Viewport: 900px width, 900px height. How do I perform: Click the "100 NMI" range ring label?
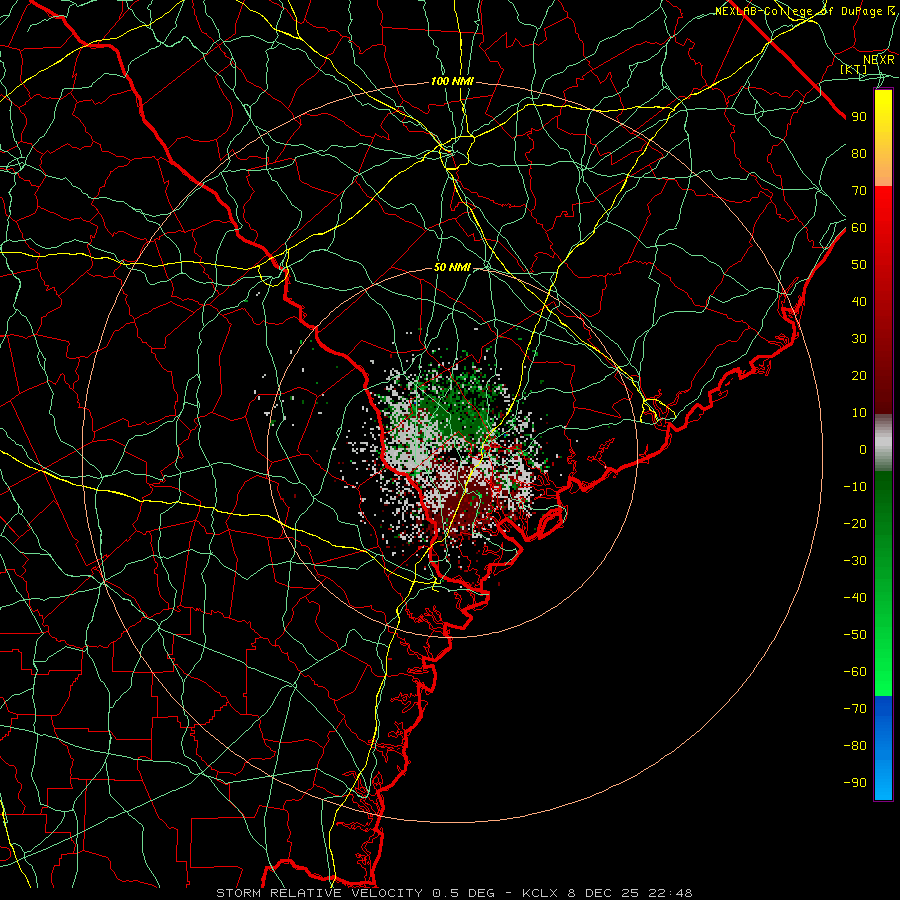(x=452, y=82)
